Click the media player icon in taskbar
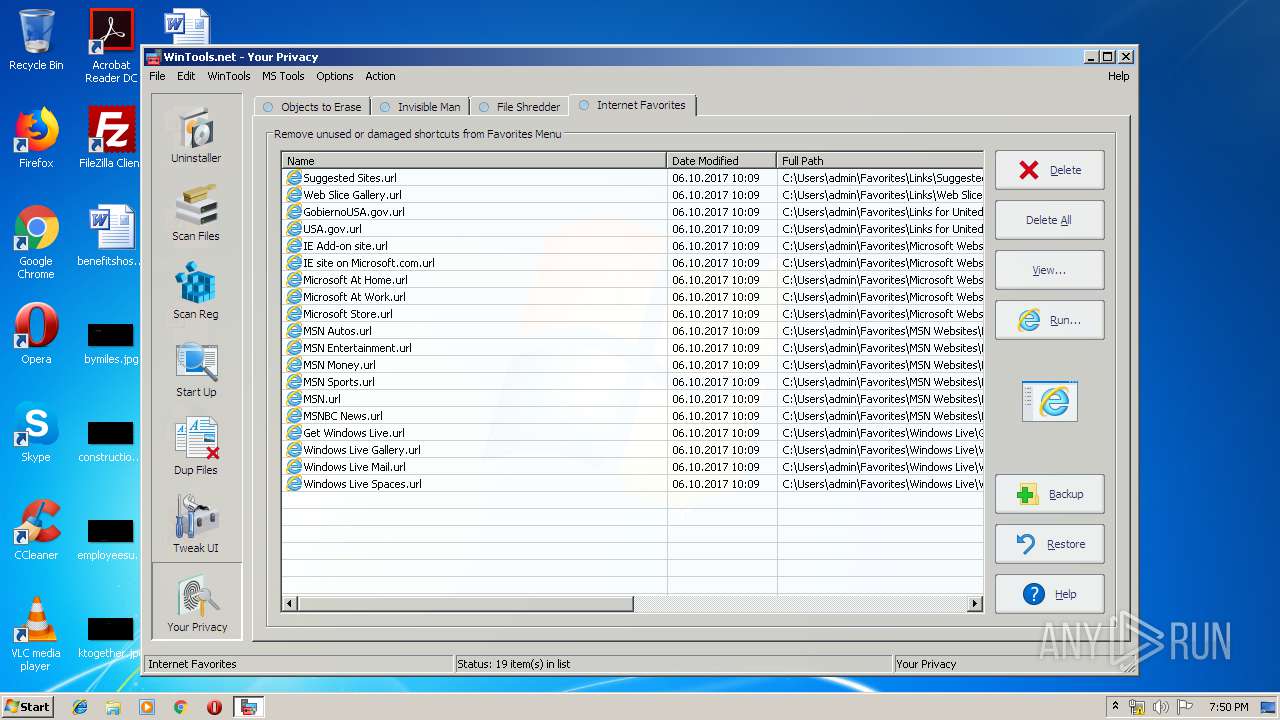The image size is (1280, 720). [x=147, y=707]
